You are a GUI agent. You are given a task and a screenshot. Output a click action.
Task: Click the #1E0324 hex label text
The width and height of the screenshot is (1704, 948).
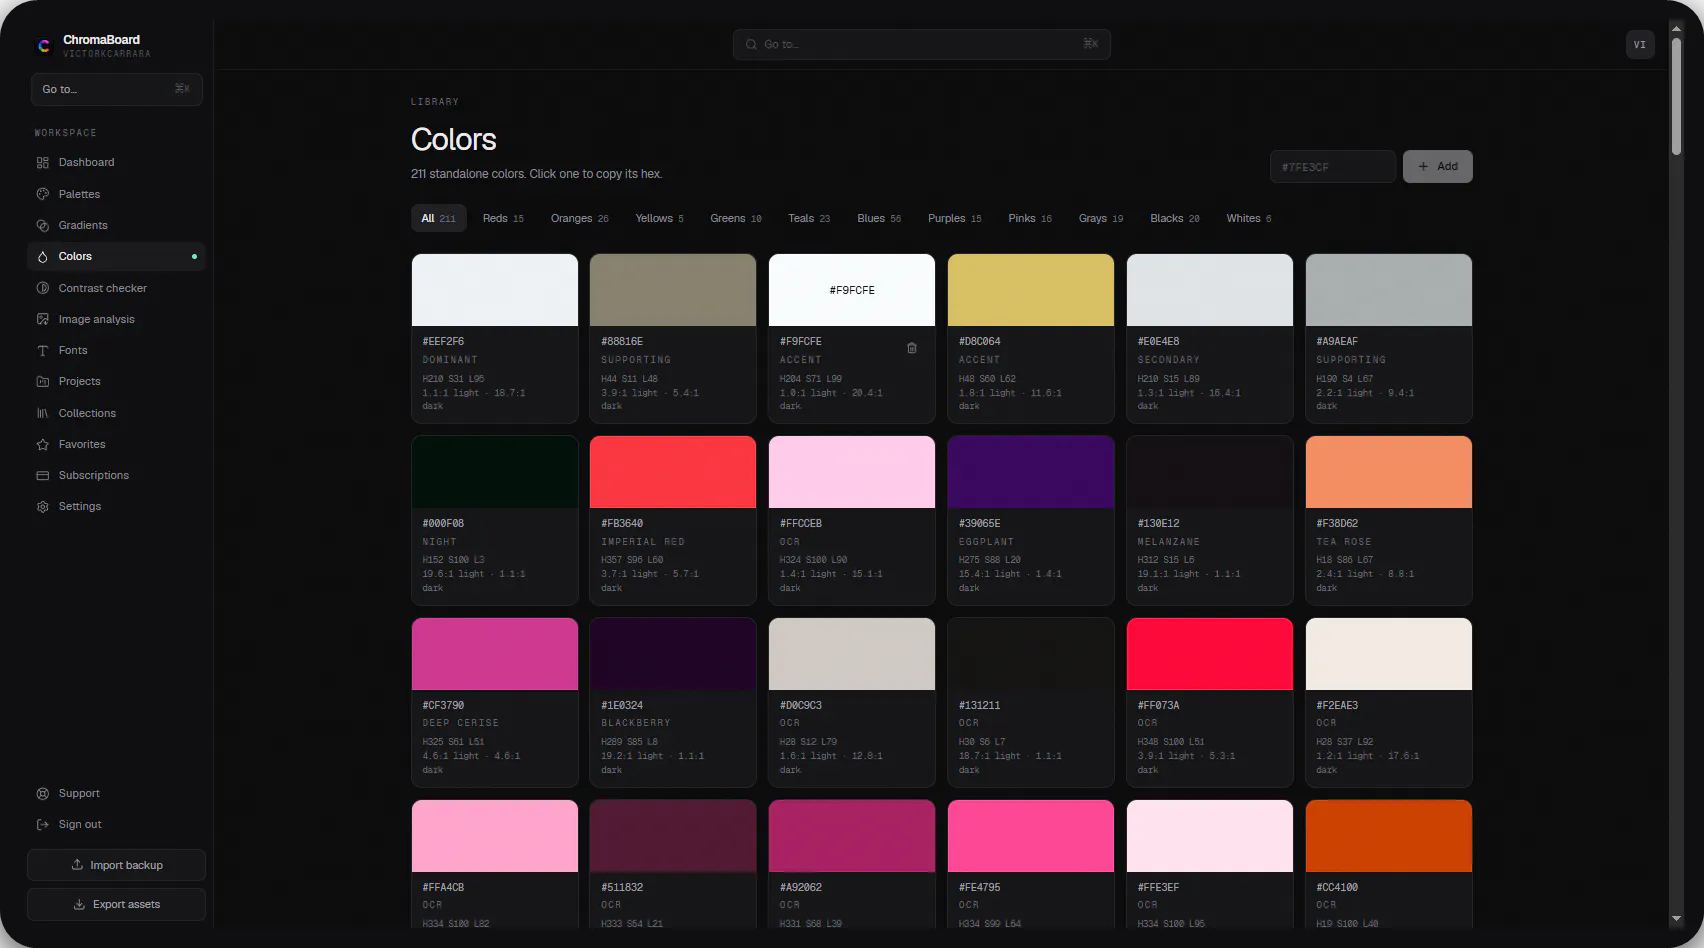coord(622,705)
